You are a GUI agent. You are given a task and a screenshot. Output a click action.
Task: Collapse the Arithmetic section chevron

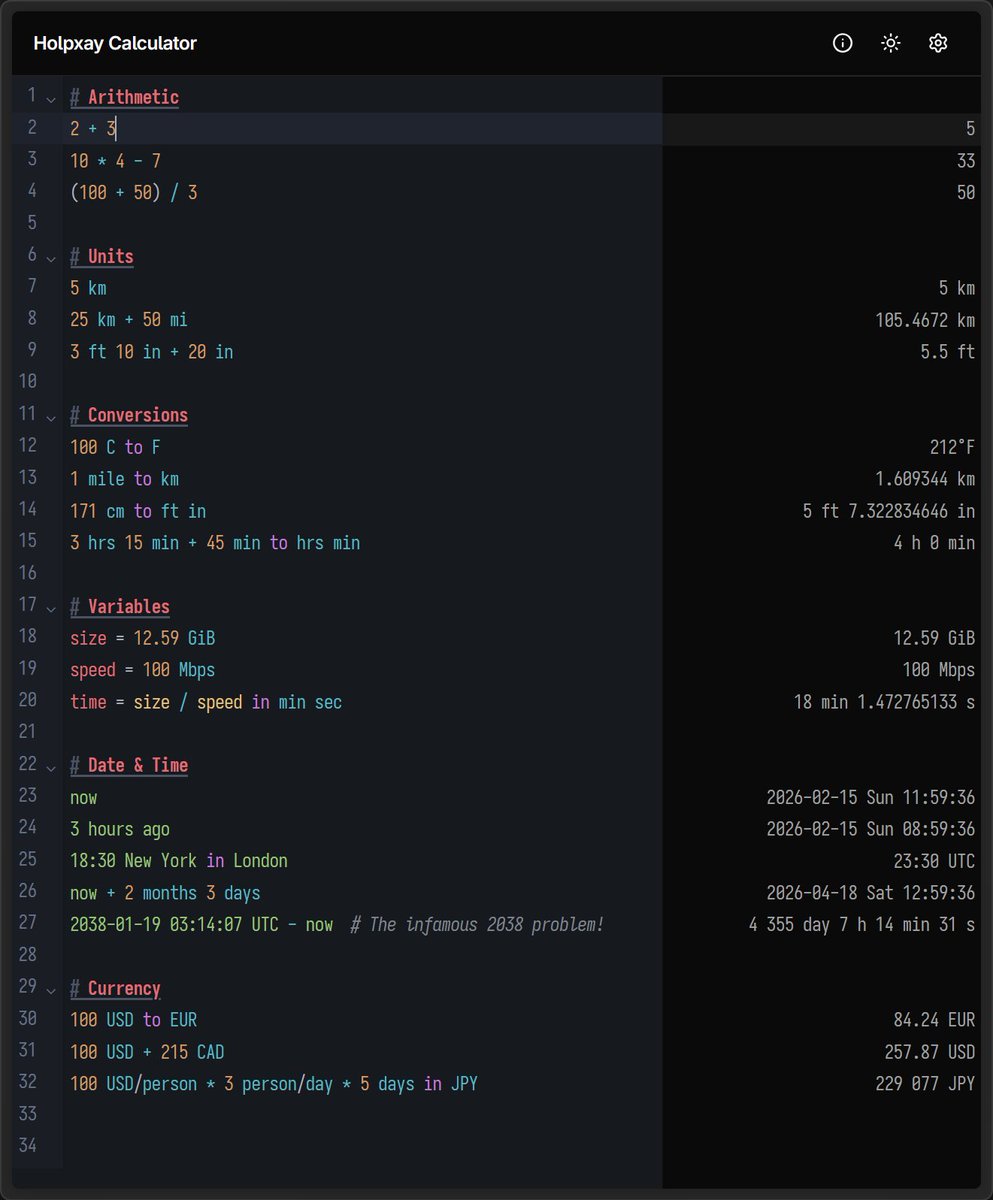51,98
